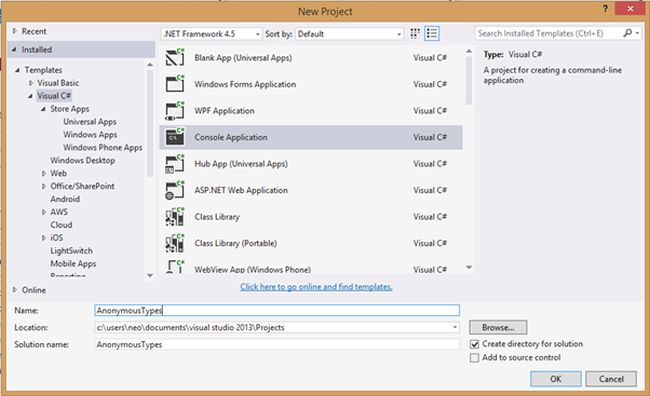Image resolution: width=650 pixels, height=396 pixels.
Task: Click the Browse... button
Action: tap(498, 327)
